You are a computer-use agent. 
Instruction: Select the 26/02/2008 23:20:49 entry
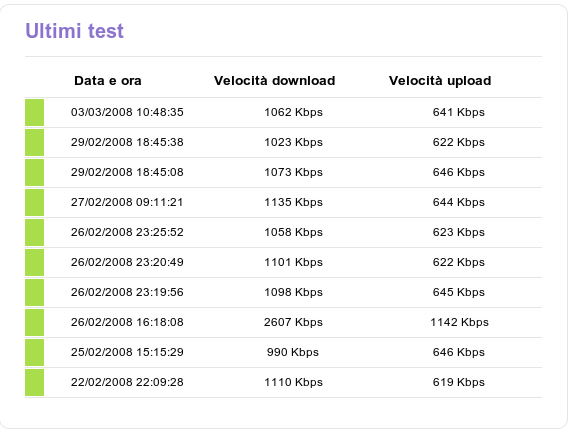[x=127, y=262]
